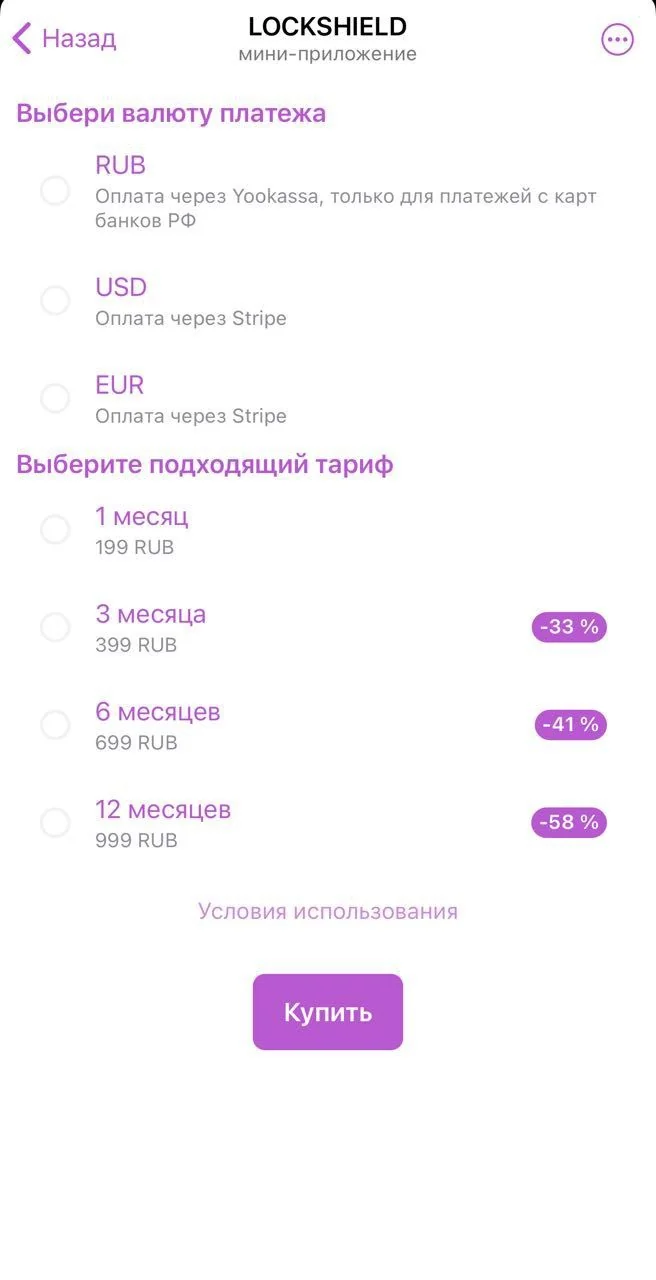Tap the back chevron arrow icon
Image resolution: width=656 pixels, height=1280 pixels.
pyautogui.click(x=22, y=39)
